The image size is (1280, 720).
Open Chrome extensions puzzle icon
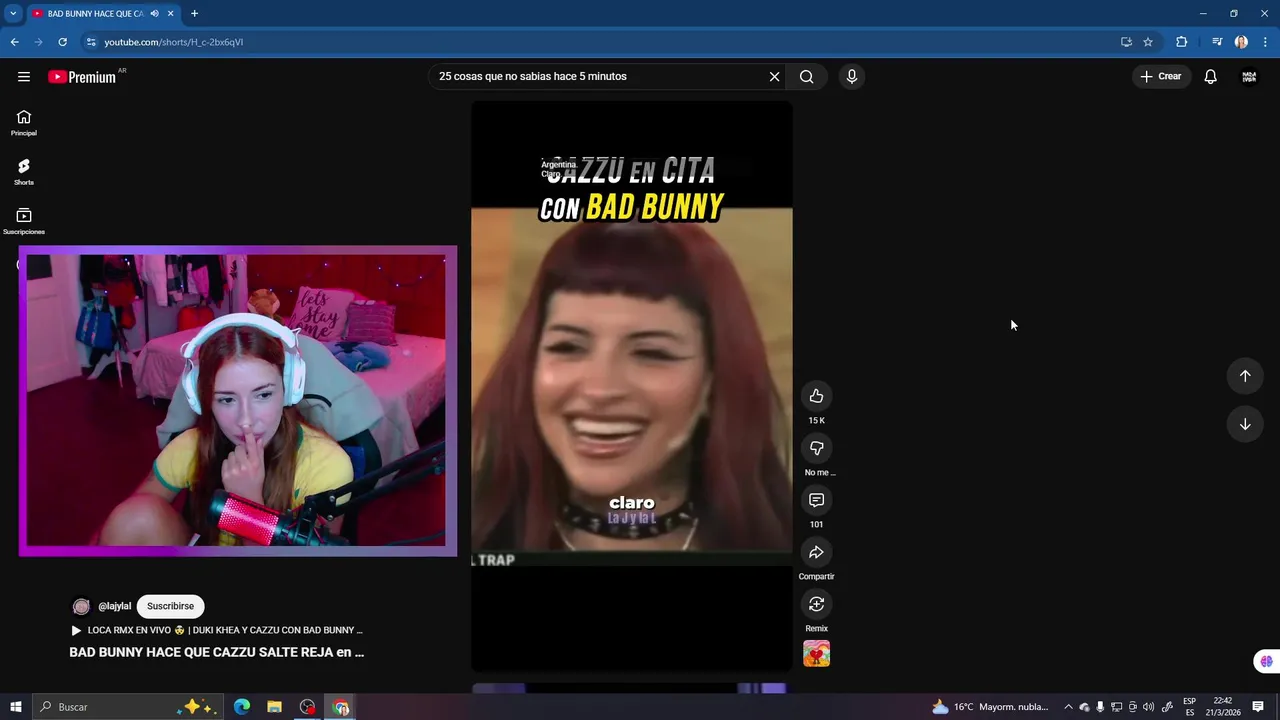click(x=1182, y=42)
